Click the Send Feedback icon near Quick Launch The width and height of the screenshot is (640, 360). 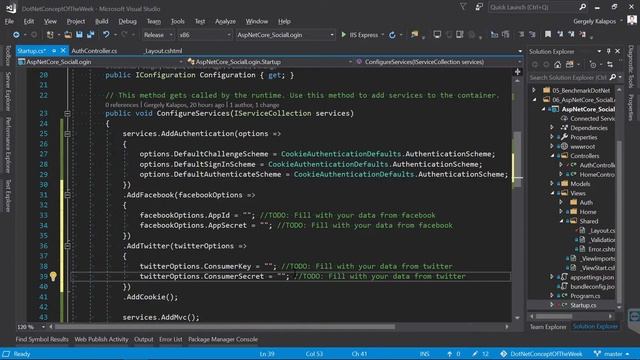tap(479, 7)
